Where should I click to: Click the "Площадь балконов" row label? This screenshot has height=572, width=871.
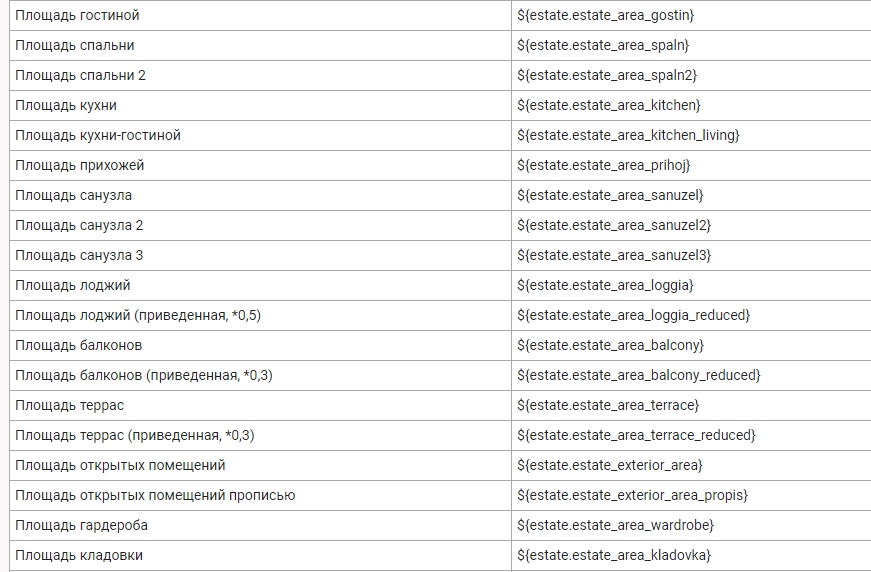click(x=78, y=345)
